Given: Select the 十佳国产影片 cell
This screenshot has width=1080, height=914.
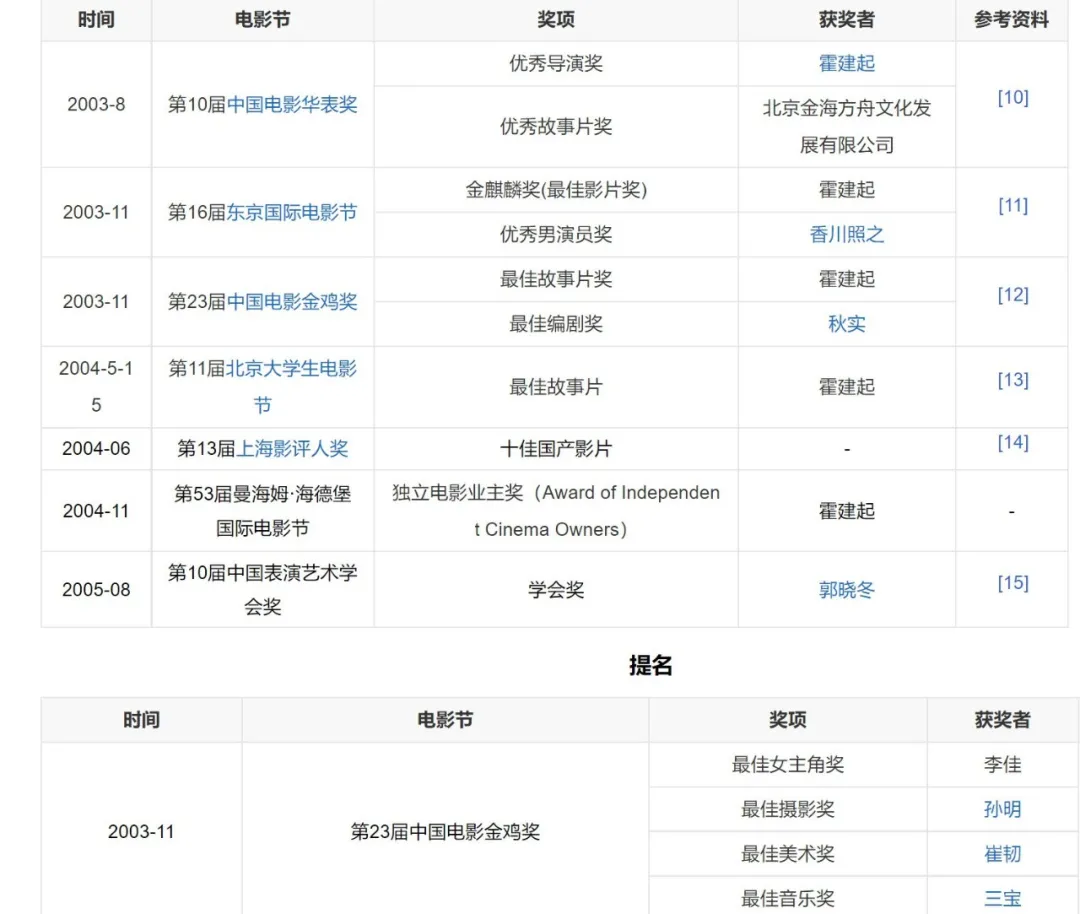Looking at the screenshot, I should tap(556, 449).
